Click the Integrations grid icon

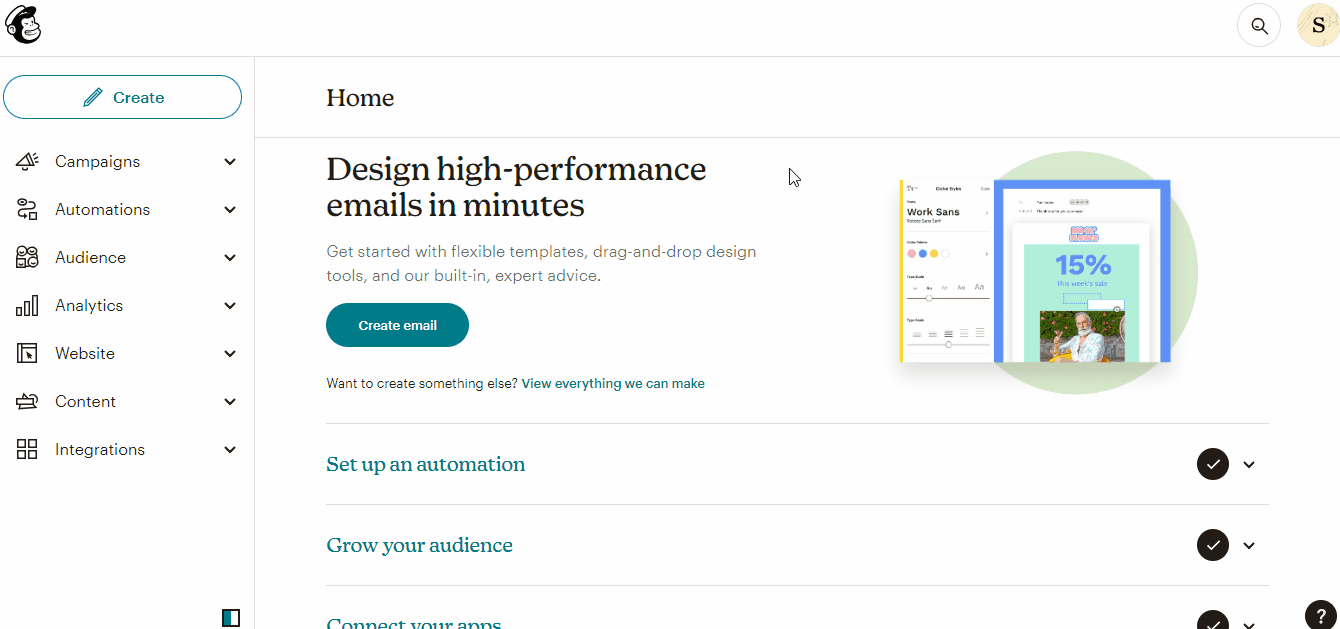coord(27,449)
